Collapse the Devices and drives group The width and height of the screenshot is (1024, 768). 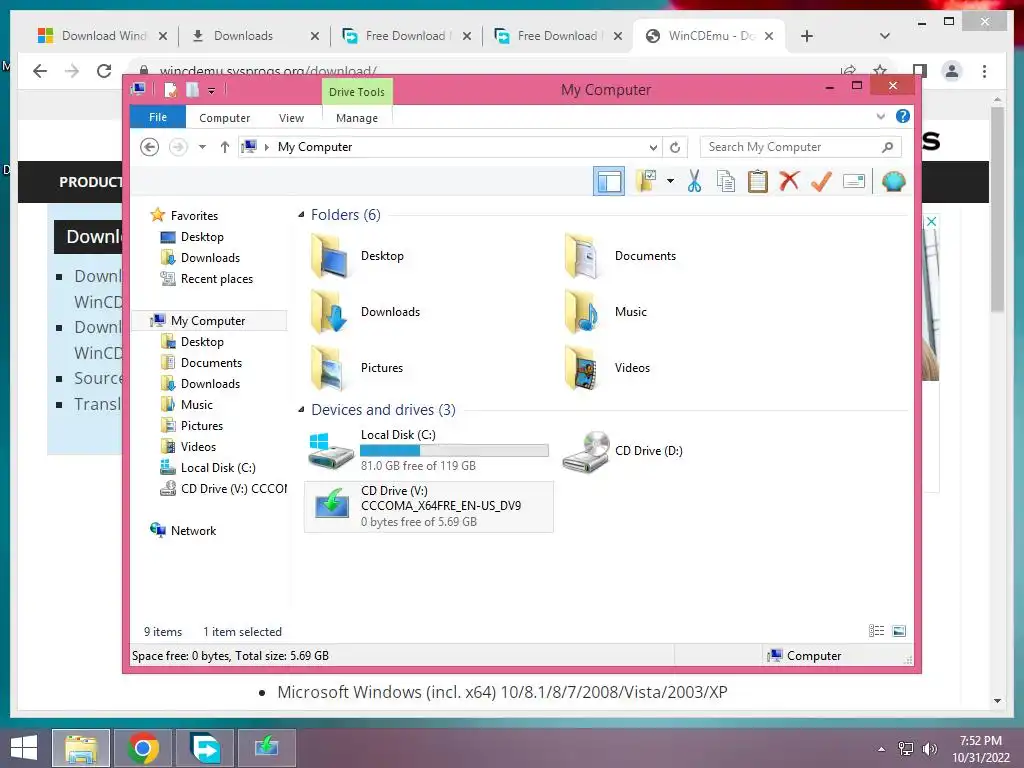pos(301,410)
